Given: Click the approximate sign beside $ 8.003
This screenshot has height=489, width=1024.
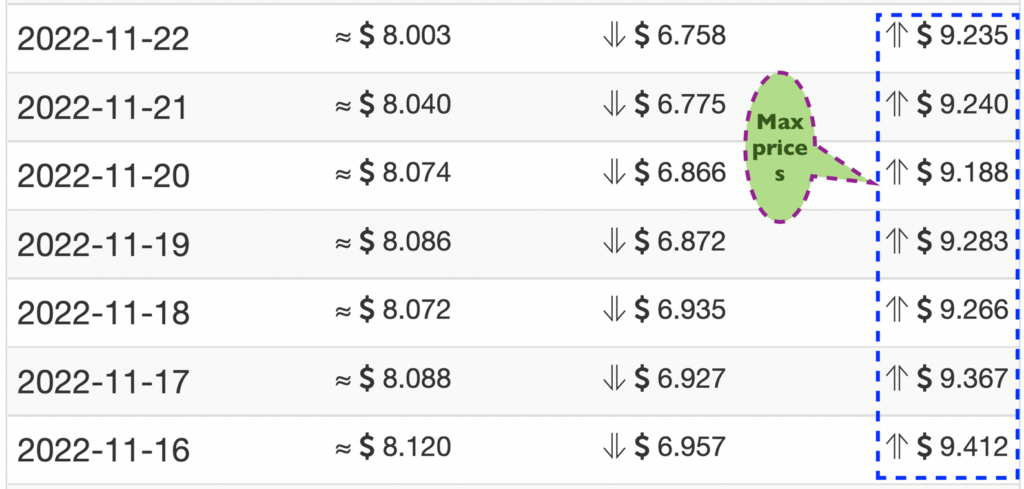Looking at the screenshot, I should coord(344,37).
